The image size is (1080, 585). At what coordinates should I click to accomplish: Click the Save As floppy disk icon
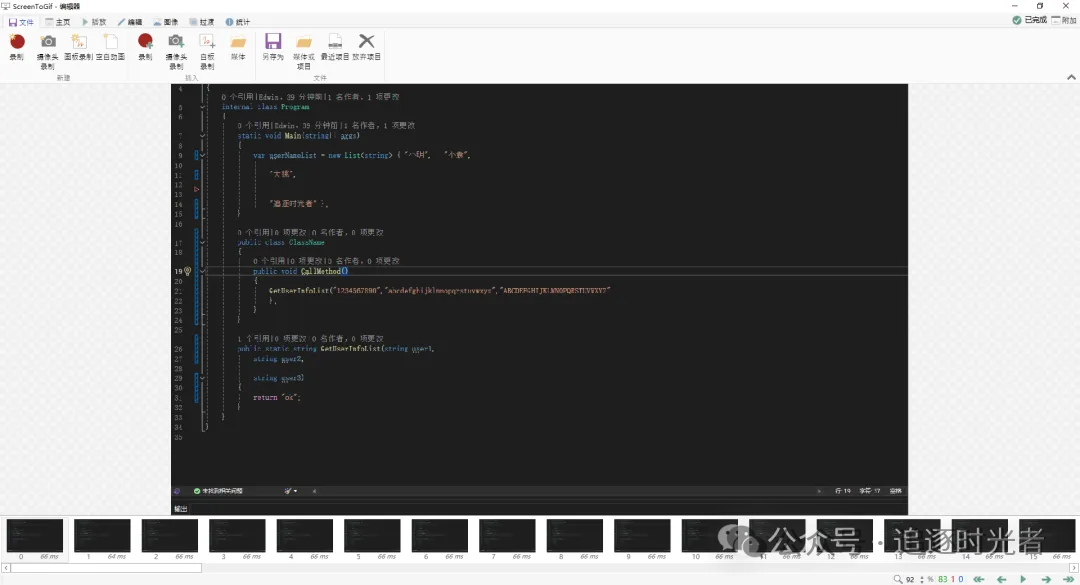(273, 42)
